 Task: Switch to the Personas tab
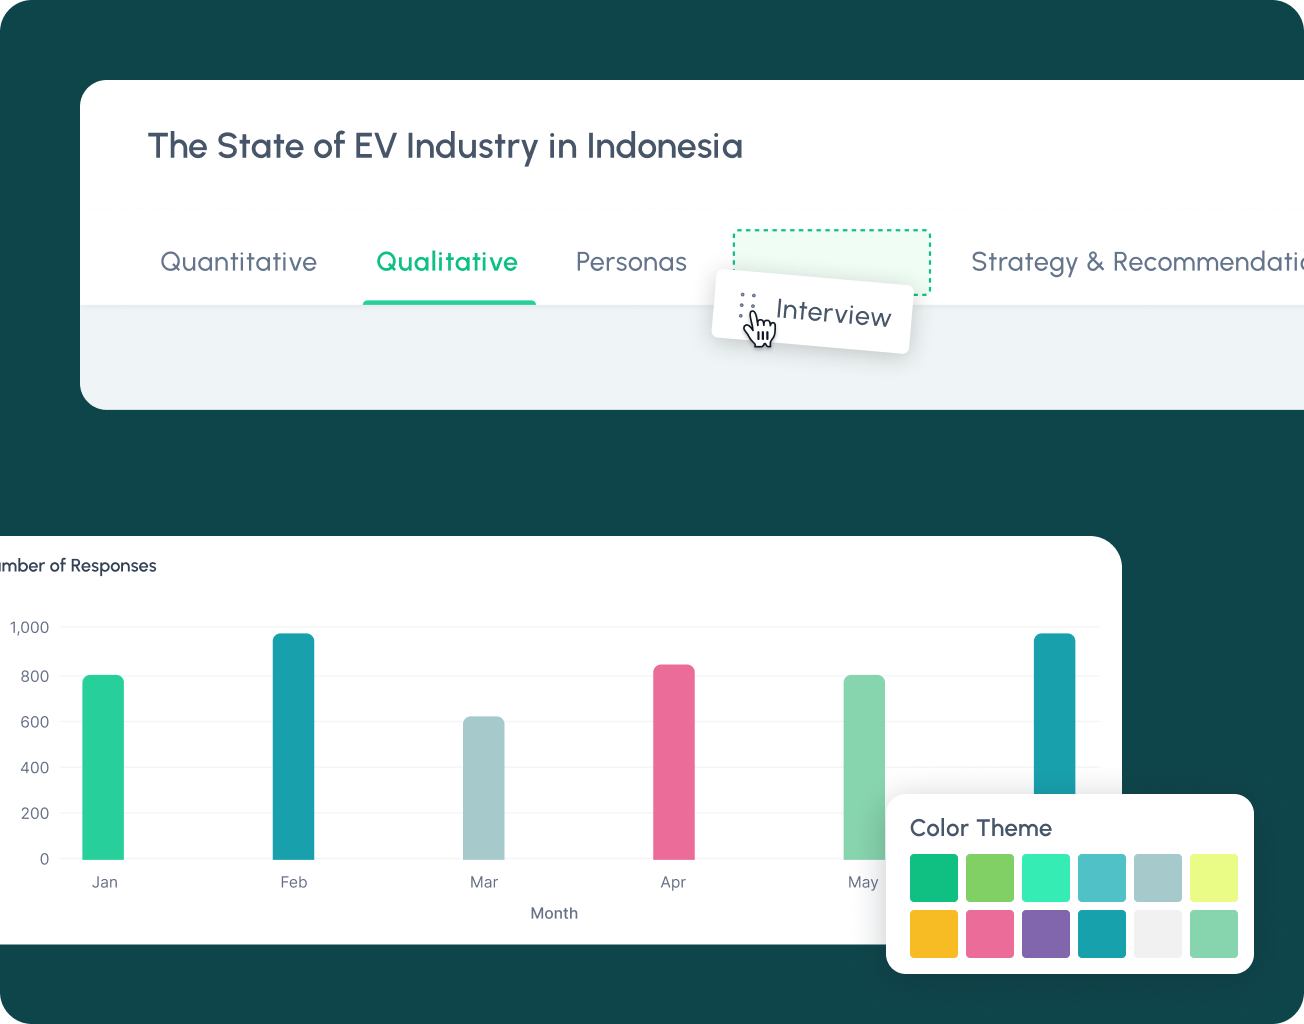tap(631, 262)
